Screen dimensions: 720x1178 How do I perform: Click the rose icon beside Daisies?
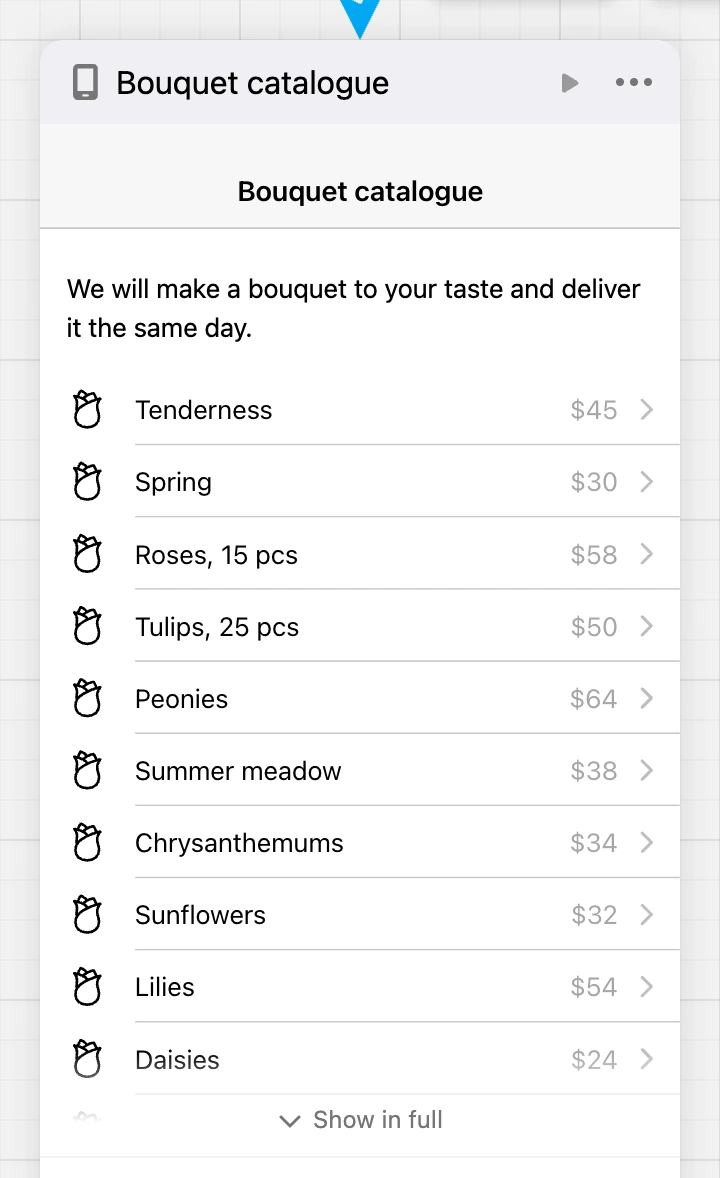[87, 1059]
